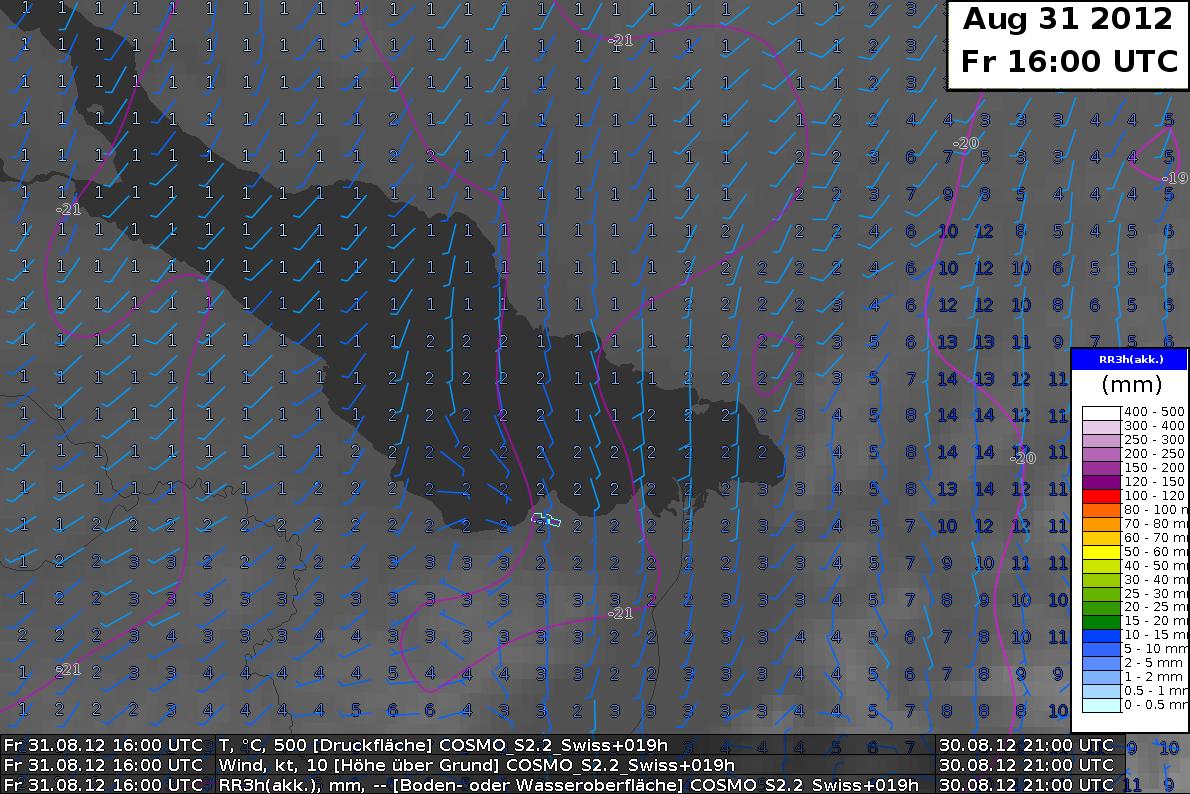Click the Fr 16:00 UTC time label
Viewport: 1190px width, 794px height.
click(x=1067, y=61)
